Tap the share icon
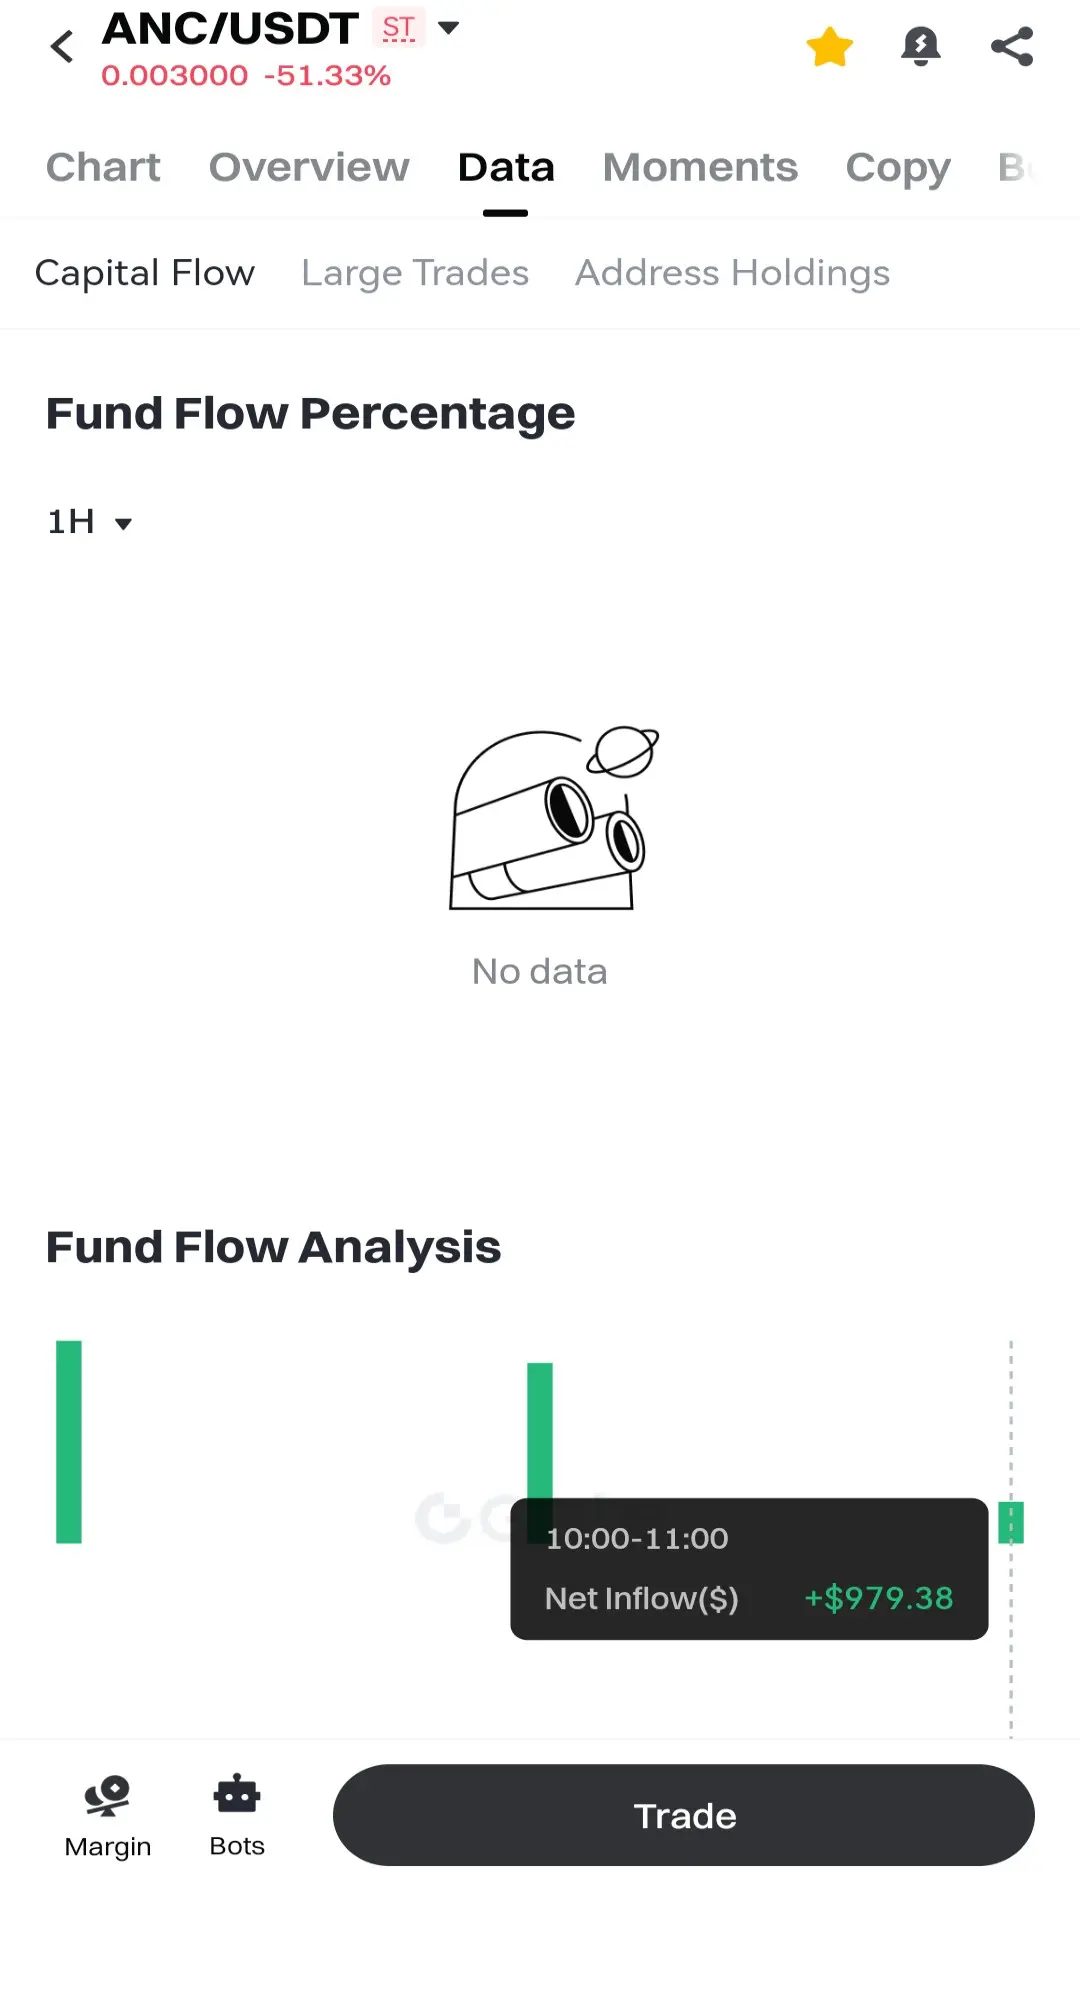The width and height of the screenshot is (1080, 2013). 1011,47
